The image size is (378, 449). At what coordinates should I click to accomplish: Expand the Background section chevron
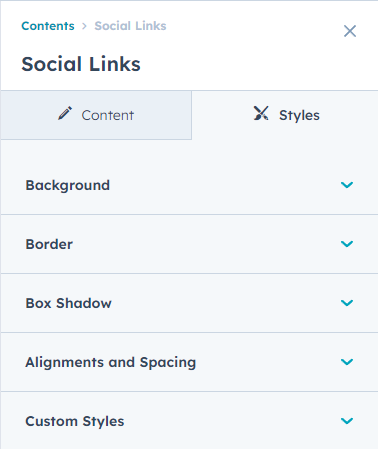[347, 185]
